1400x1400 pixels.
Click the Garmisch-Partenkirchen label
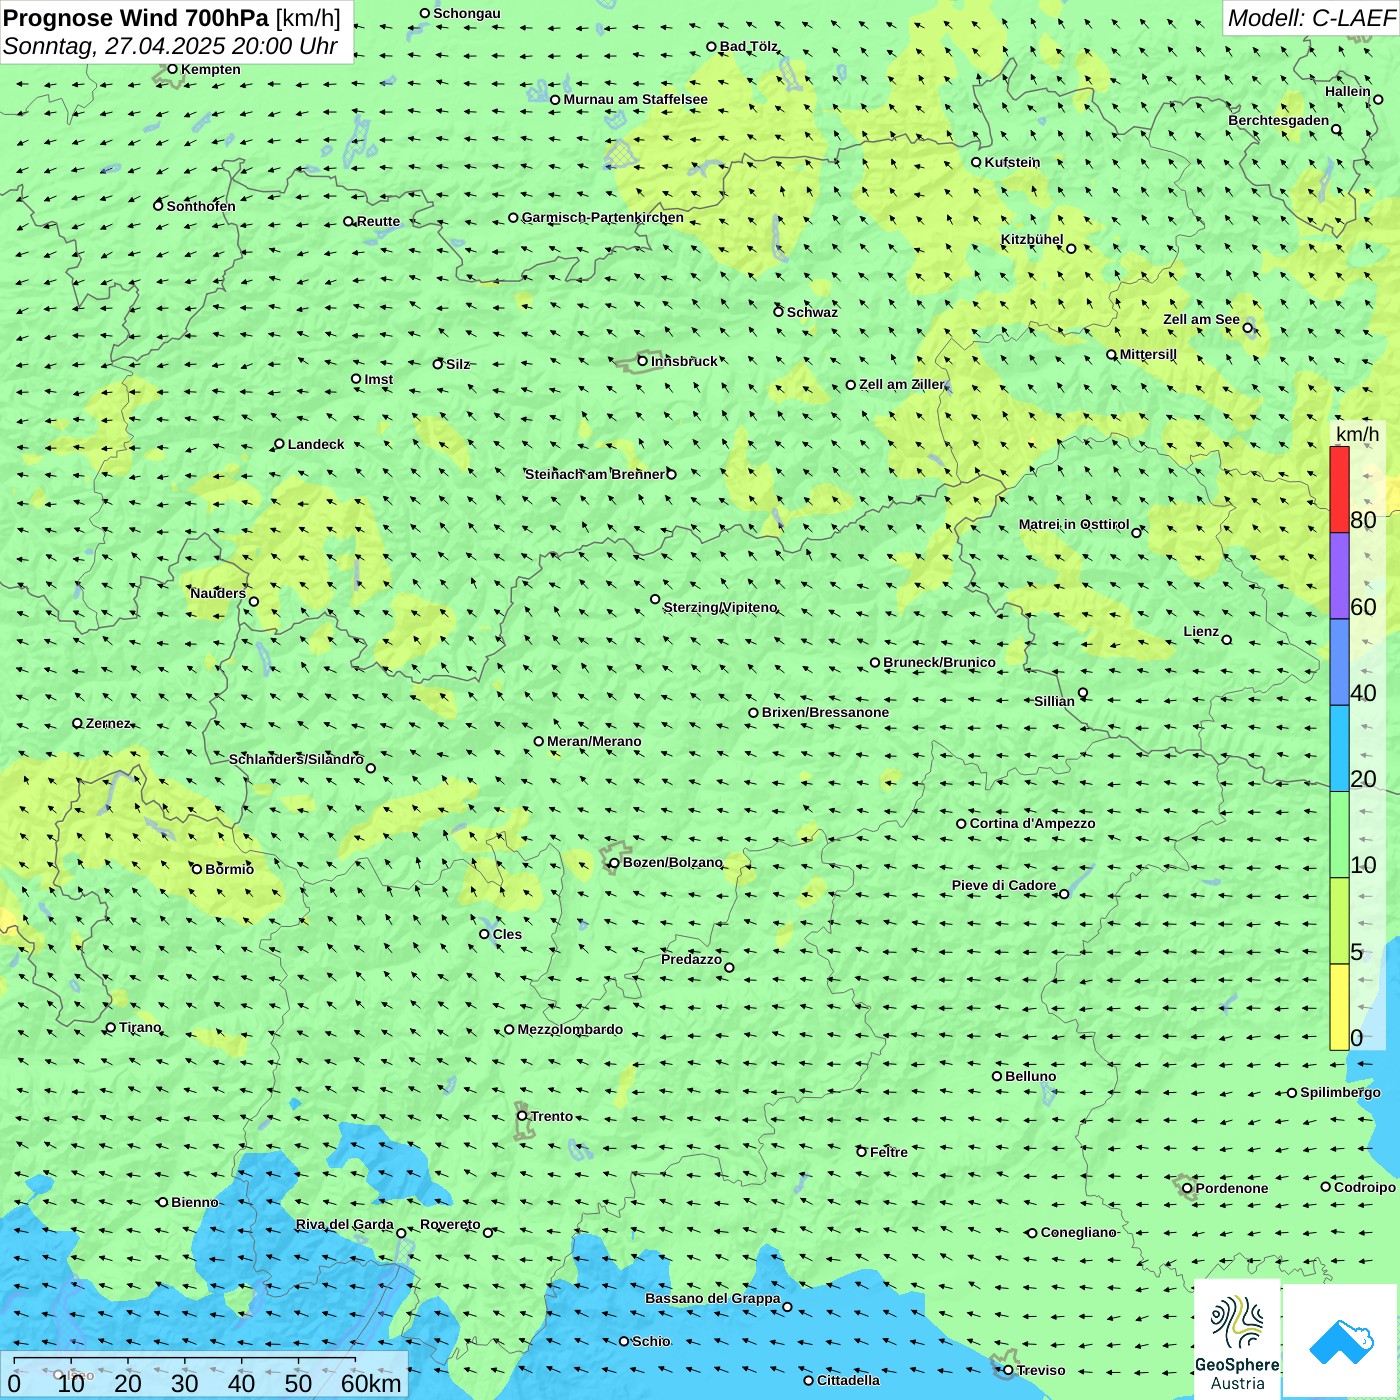603,217
